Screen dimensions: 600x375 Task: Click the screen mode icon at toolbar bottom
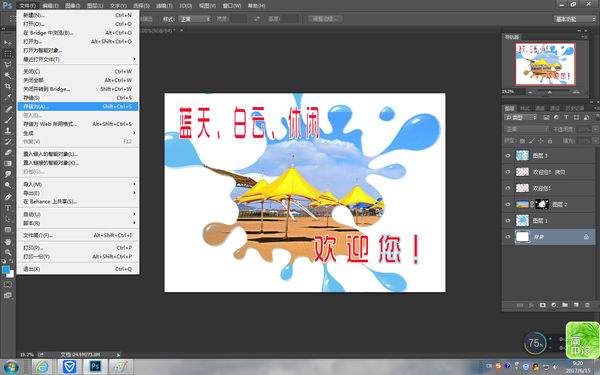(8, 295)
